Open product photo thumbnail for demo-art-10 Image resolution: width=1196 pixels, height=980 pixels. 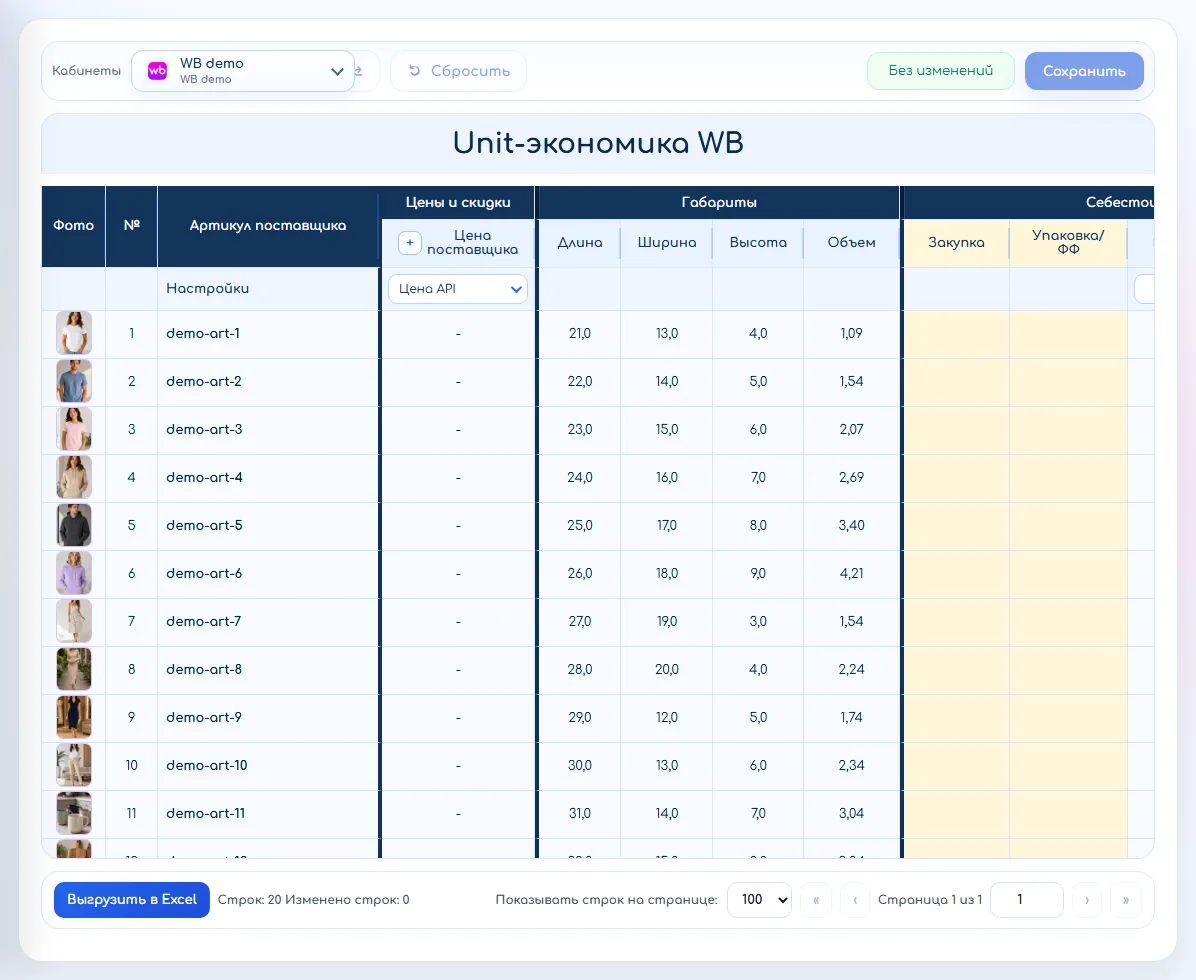[x=74, y=765]
